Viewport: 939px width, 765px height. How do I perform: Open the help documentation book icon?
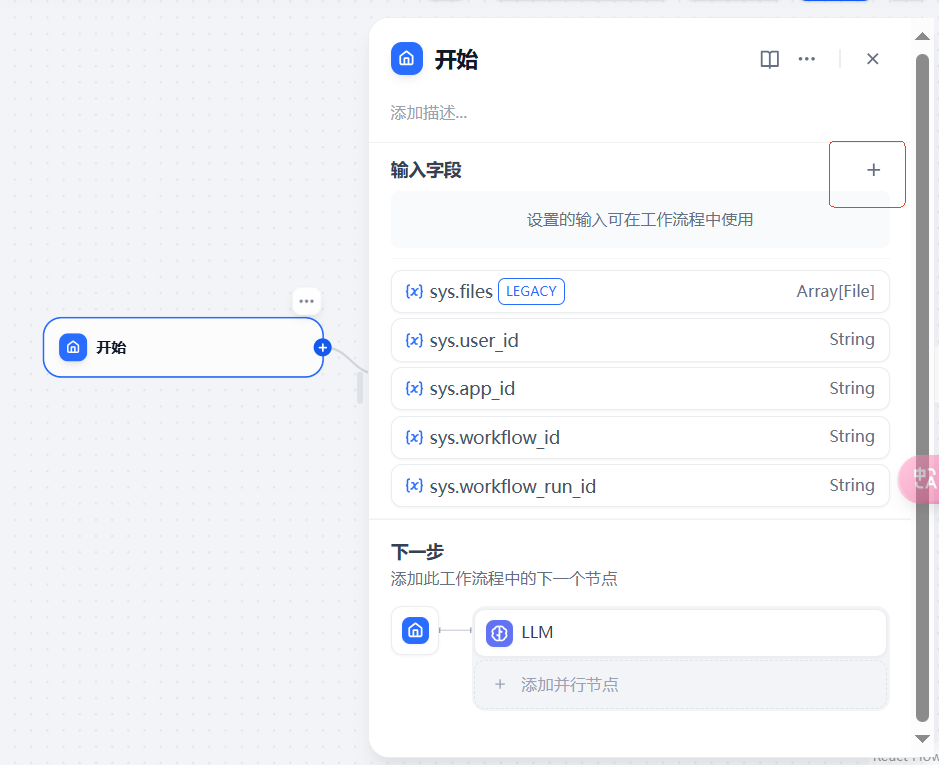coord(769,59)
